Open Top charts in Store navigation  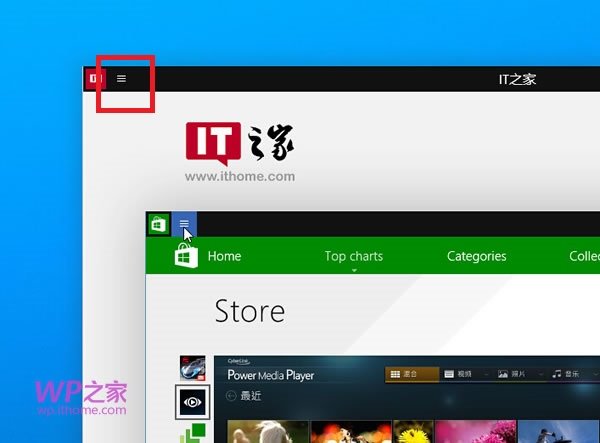[x=354, y=256]
